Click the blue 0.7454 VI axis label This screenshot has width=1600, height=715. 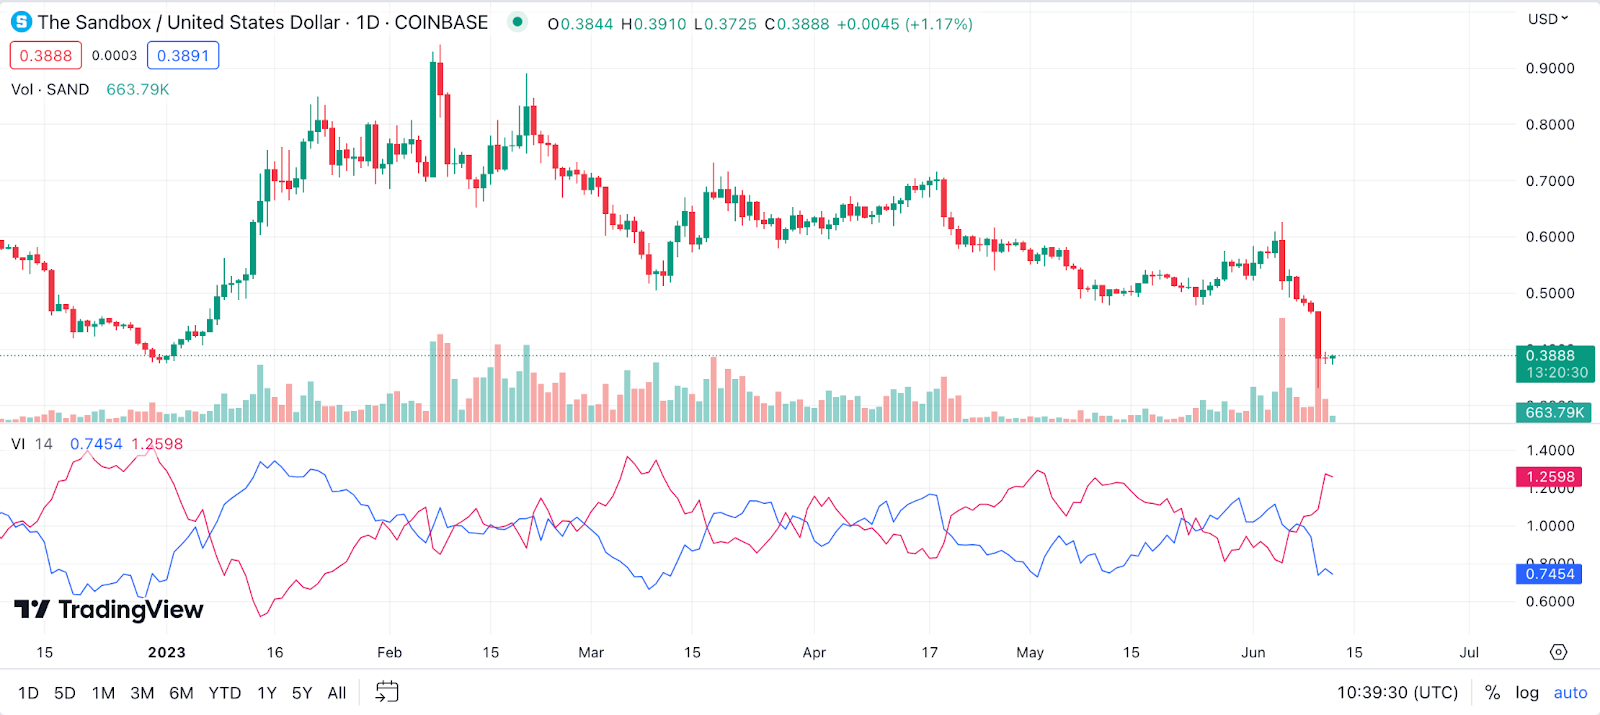(x=1550, y=574)
